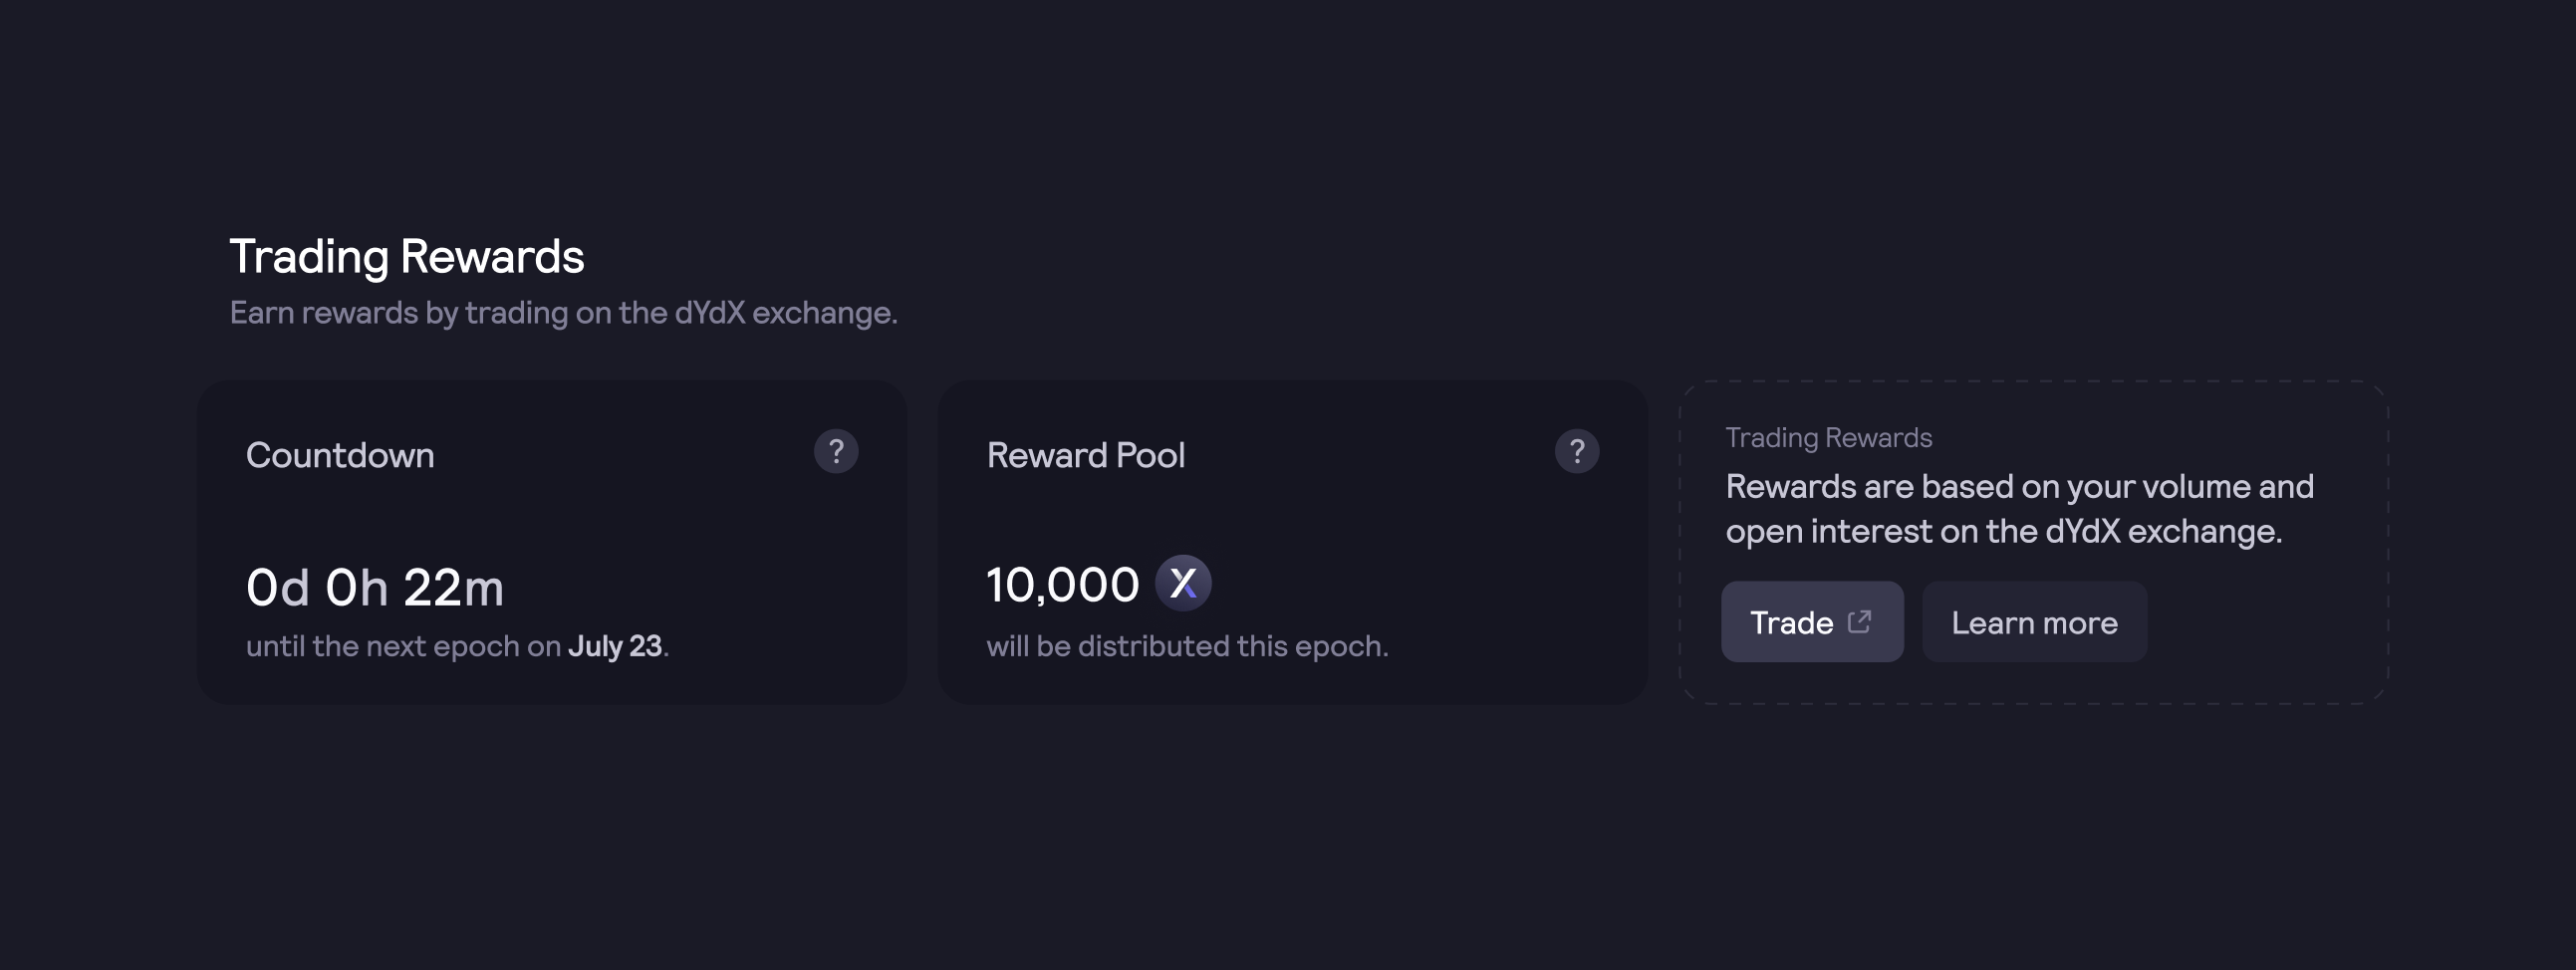Click the dYdX token icon beside 10,000
Viewport: 2576px width, 970px height.
coord(1183,583)
